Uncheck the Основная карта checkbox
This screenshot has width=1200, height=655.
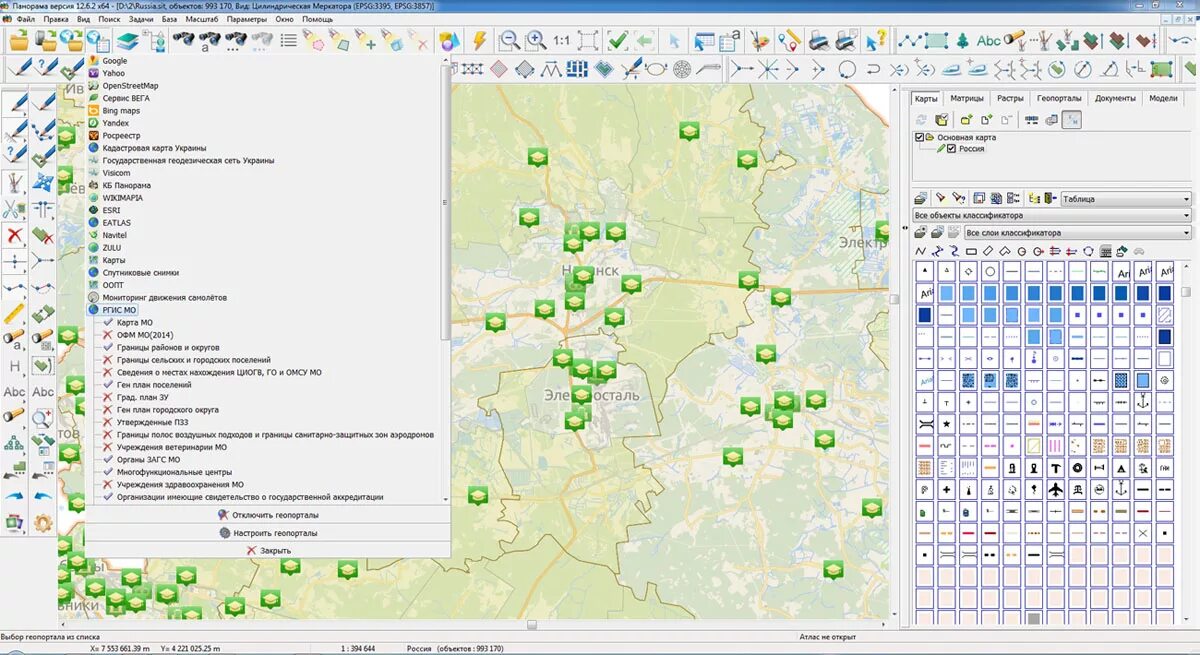(x=920, y=137)
